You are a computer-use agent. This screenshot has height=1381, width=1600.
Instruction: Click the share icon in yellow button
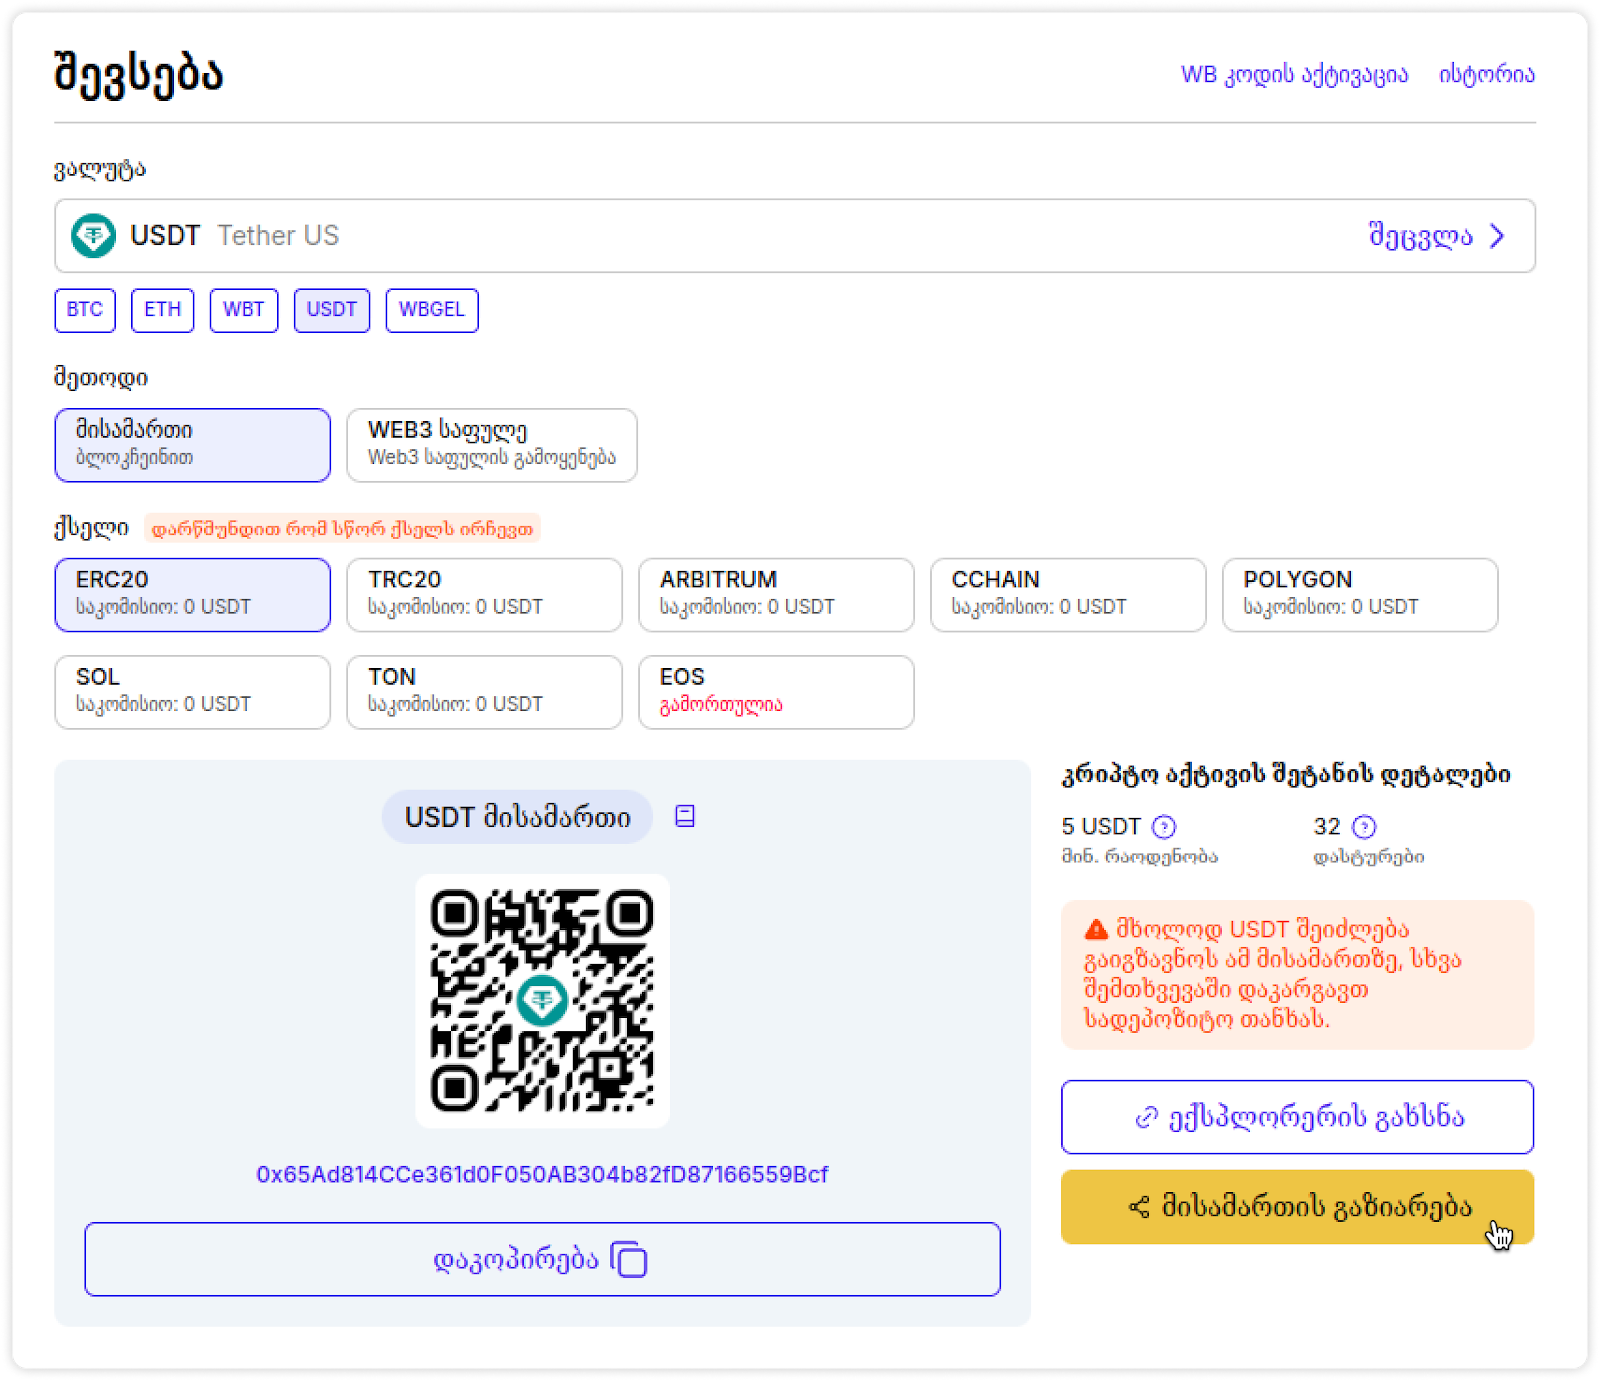point(1139,1207)
